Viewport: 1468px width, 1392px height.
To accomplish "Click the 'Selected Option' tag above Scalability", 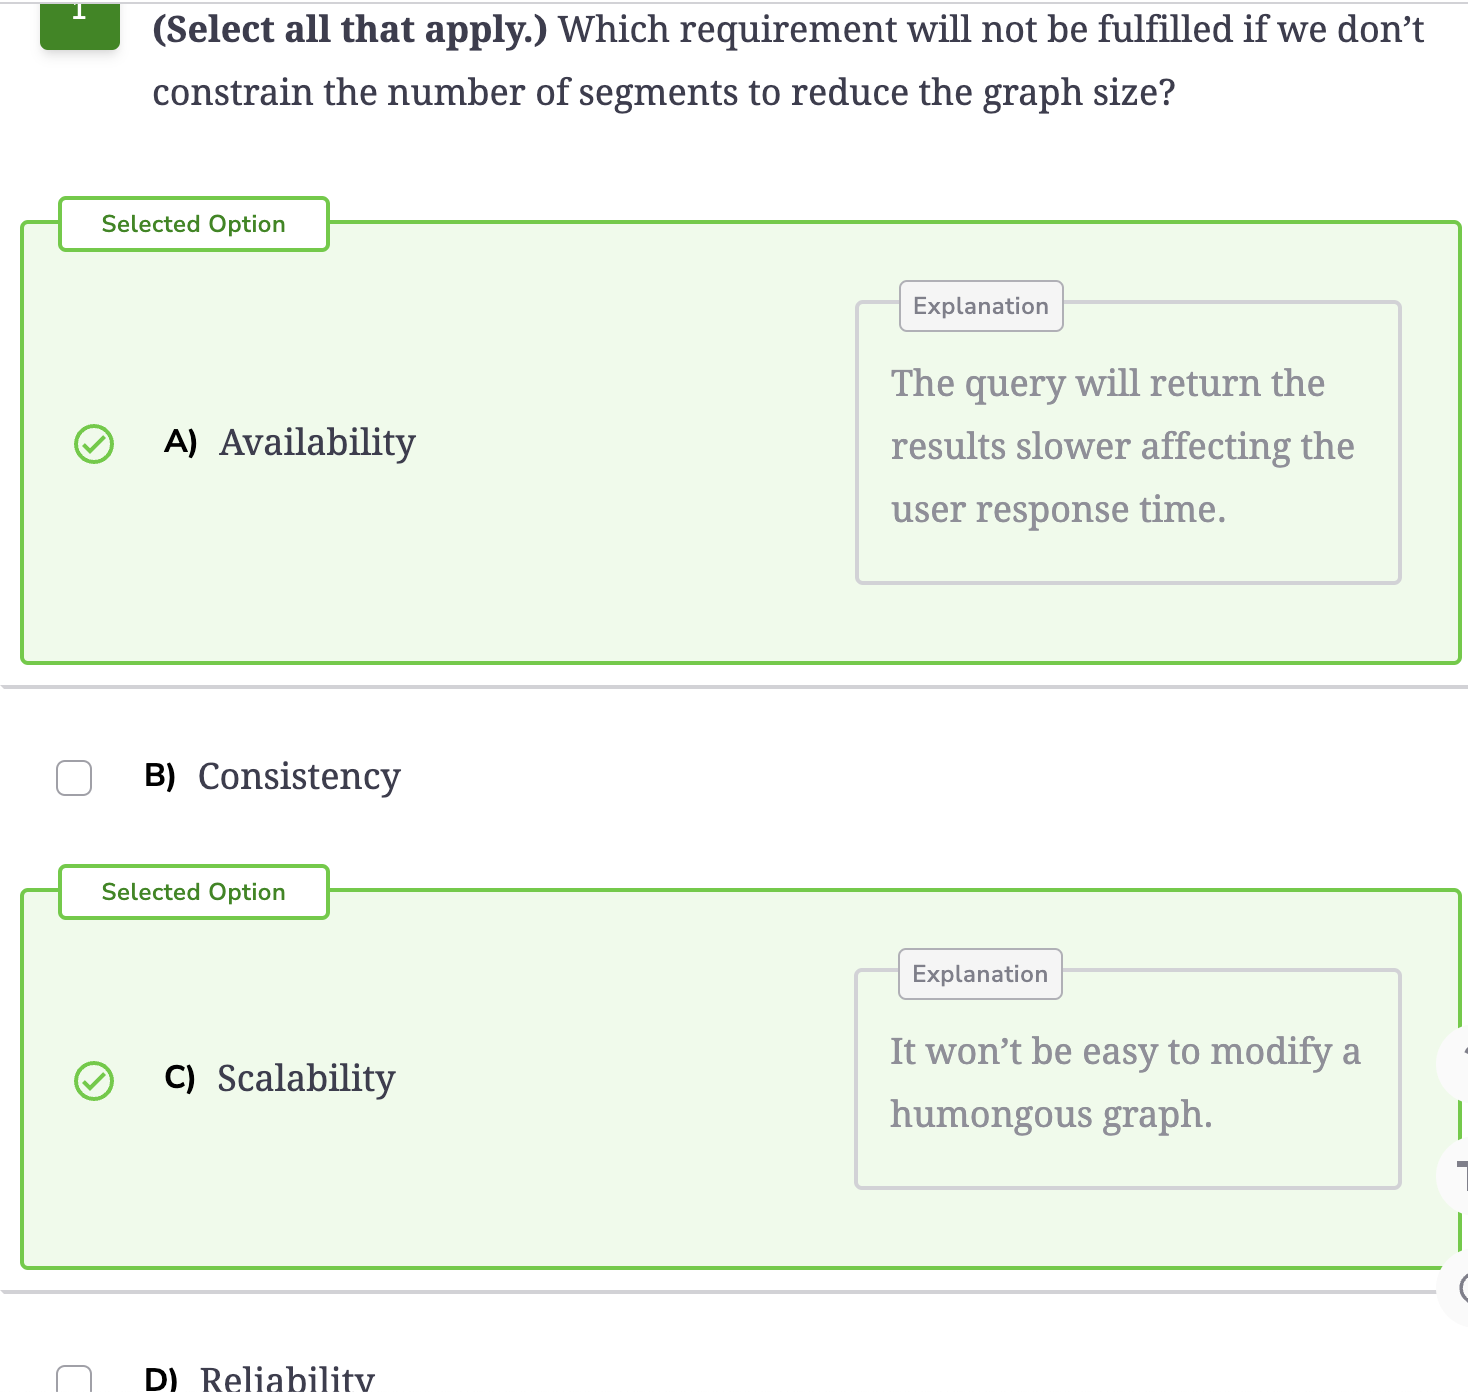I will click(x=194, y=892).
